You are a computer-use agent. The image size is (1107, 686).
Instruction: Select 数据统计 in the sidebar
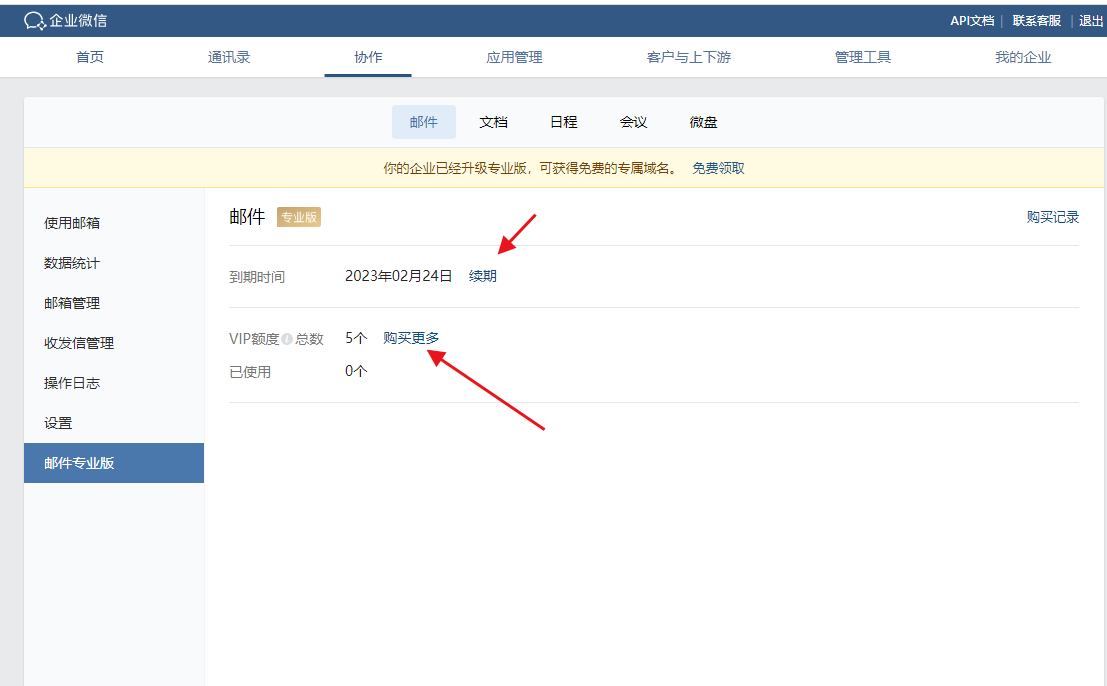pos(72,263)
